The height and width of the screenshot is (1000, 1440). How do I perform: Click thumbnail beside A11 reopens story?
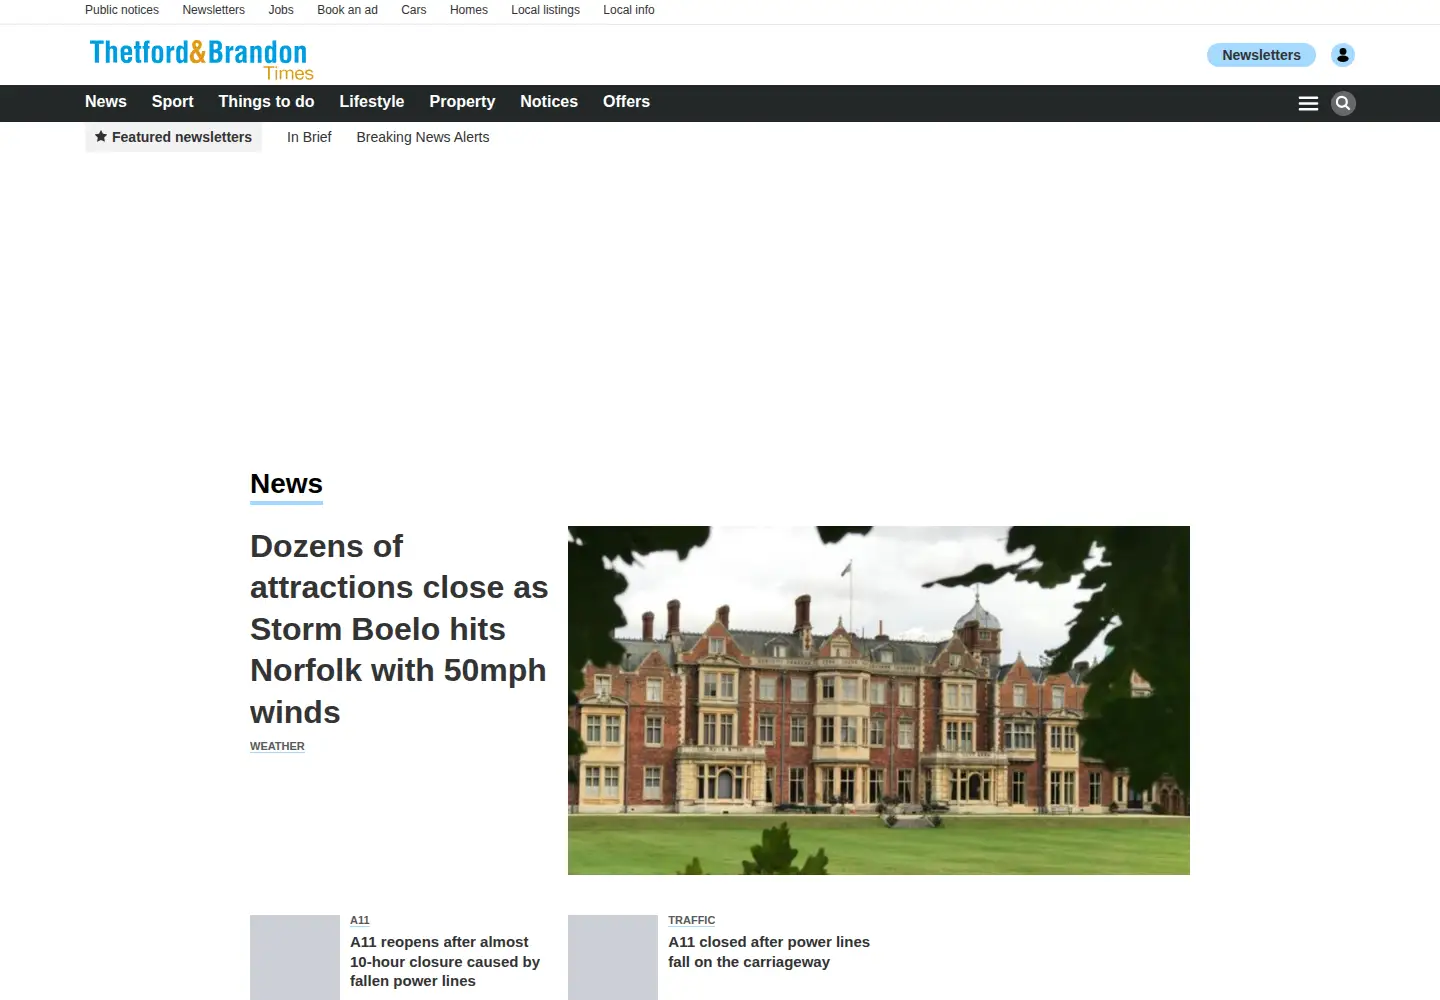click(x=295, y=958)
